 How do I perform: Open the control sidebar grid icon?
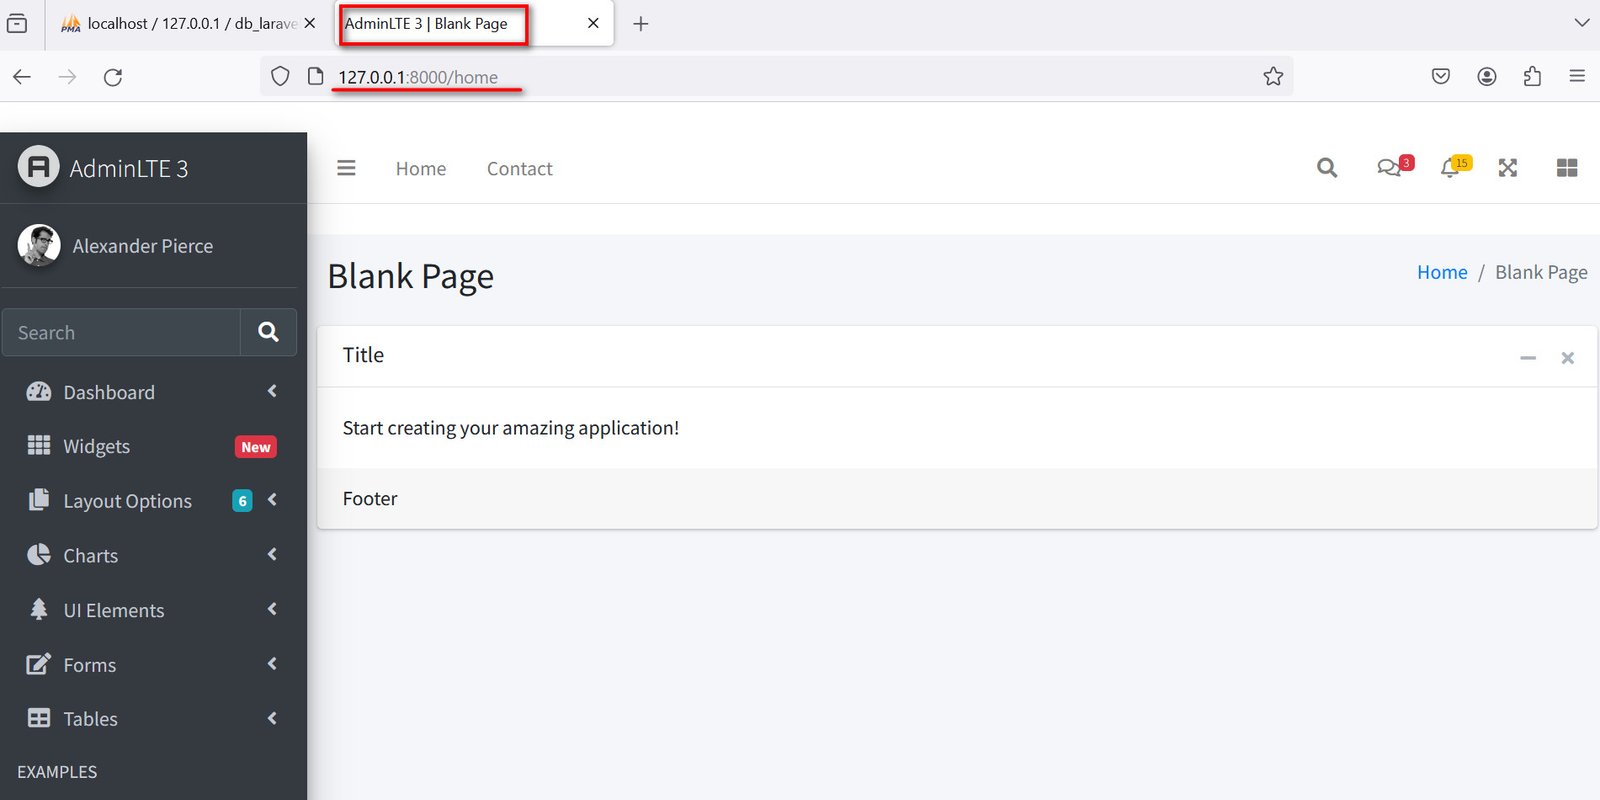tap(1567, 168)
